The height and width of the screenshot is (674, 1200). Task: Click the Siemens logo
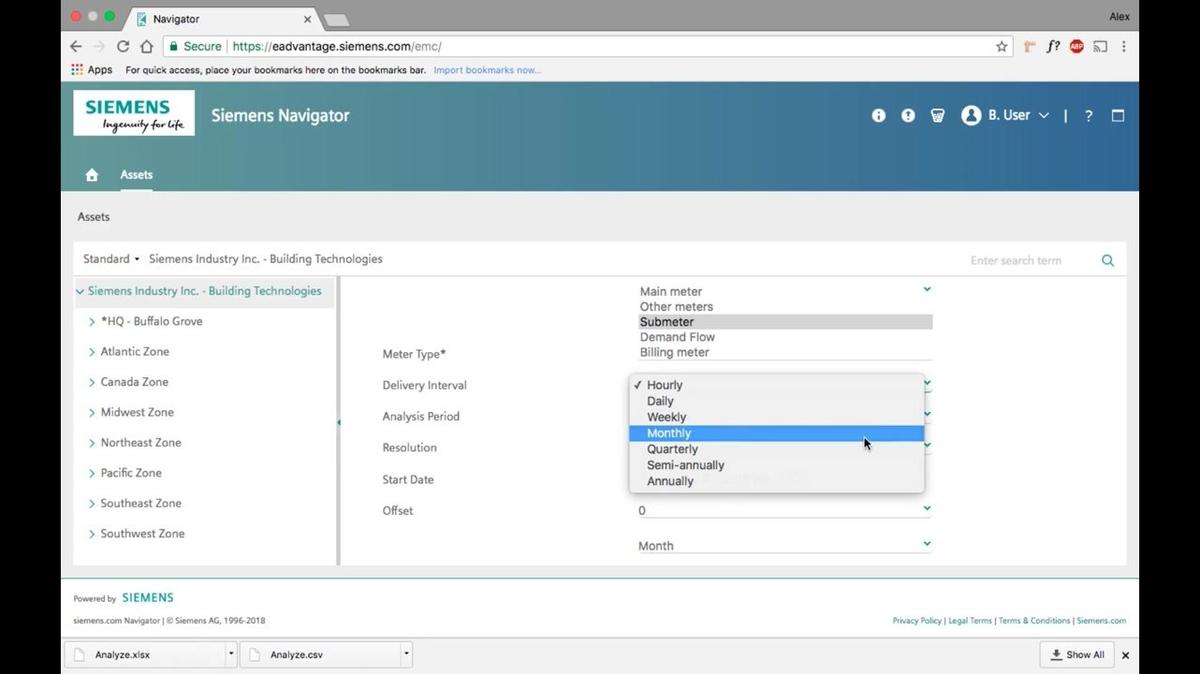click(134, 113)
